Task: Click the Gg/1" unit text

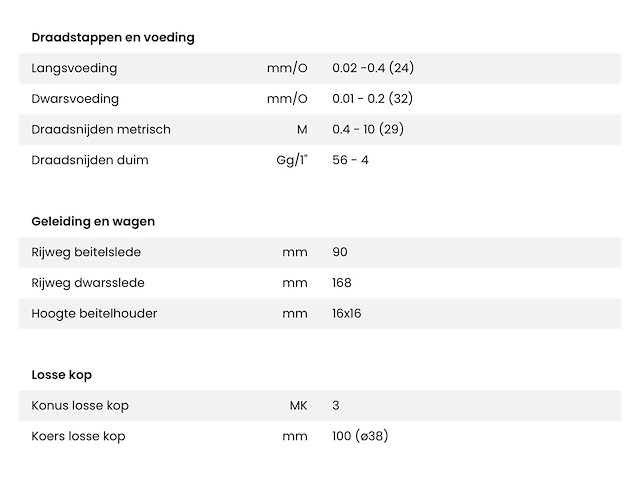Action: pos(292,160)
